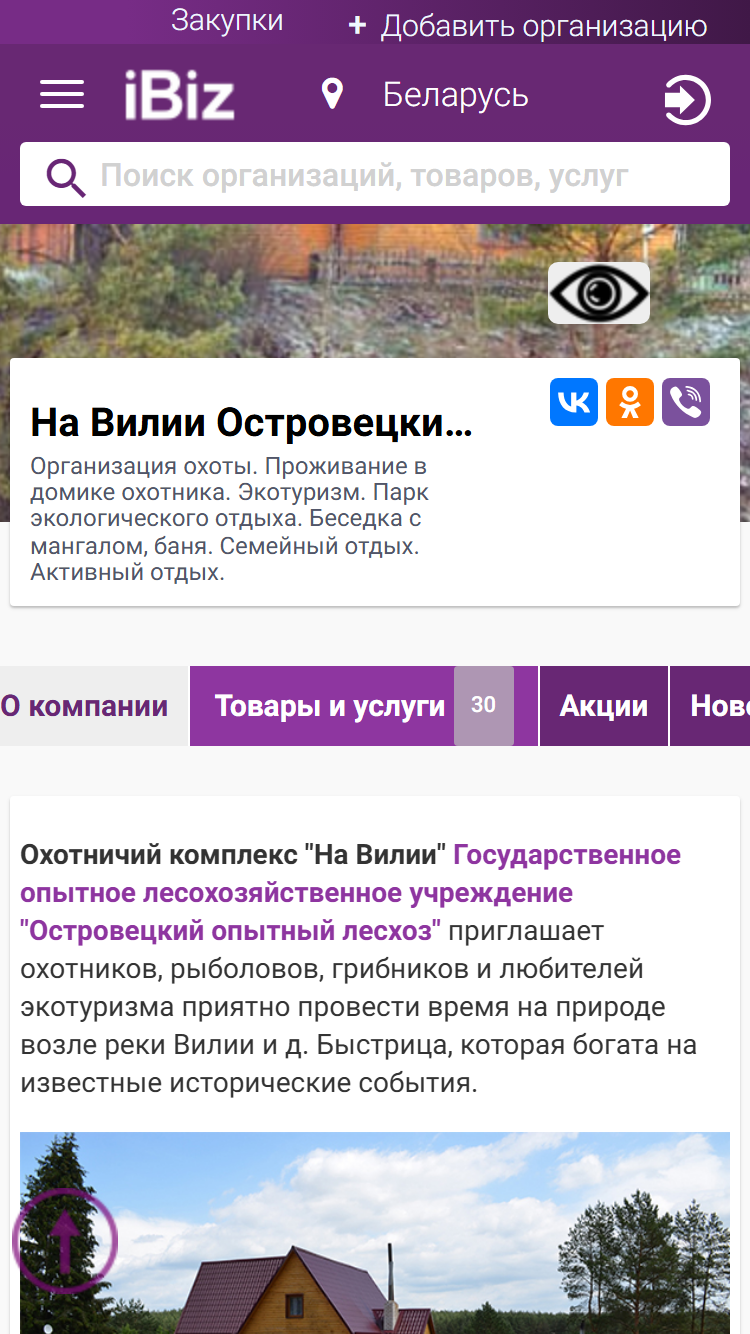Open the VK social page

tap(574, 402)
